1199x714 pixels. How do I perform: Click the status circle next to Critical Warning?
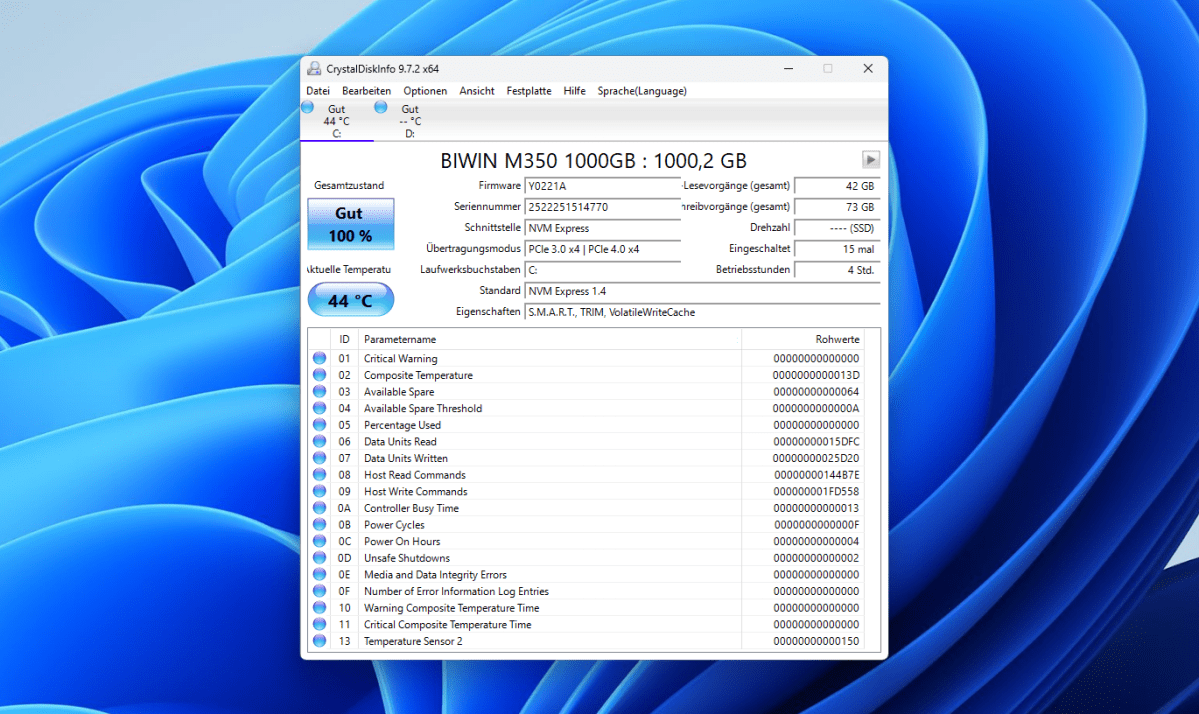click(x=320, y=358)
